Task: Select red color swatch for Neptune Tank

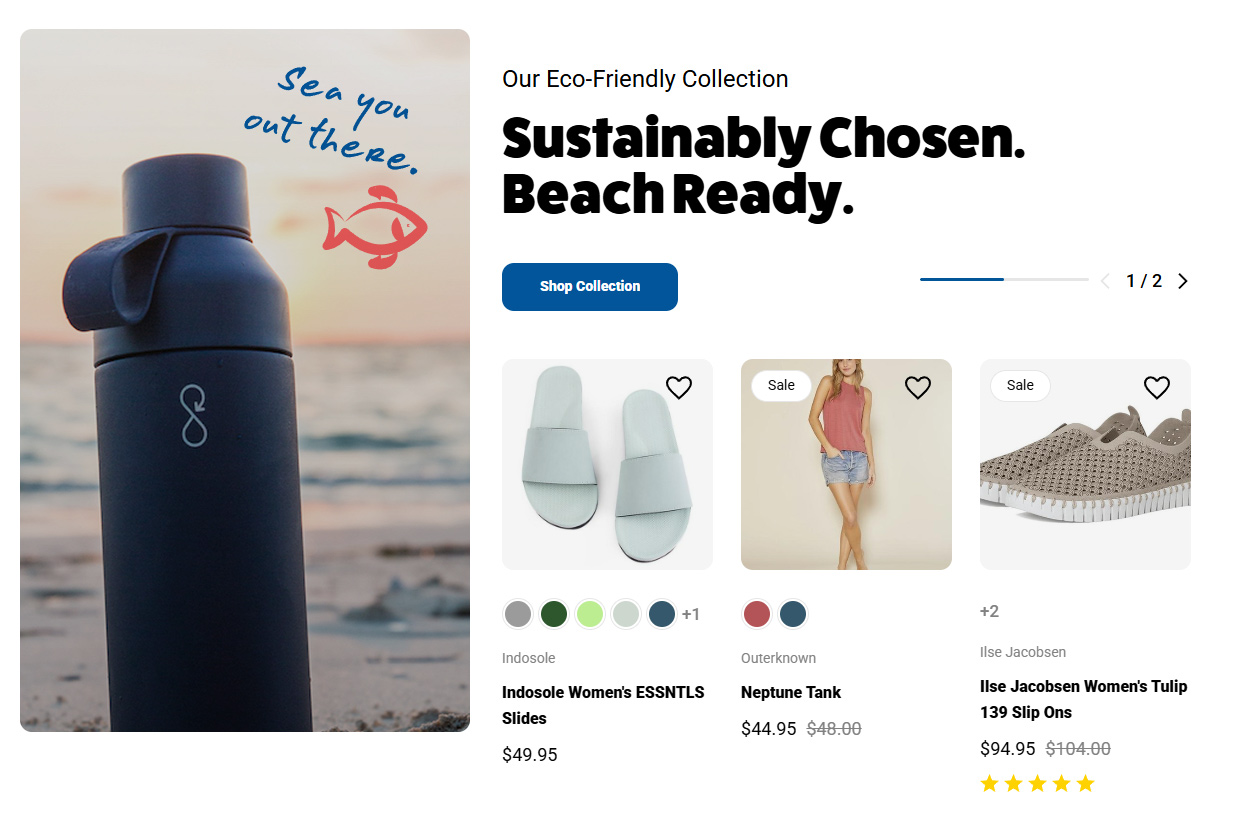Action: tap(757, 614)
